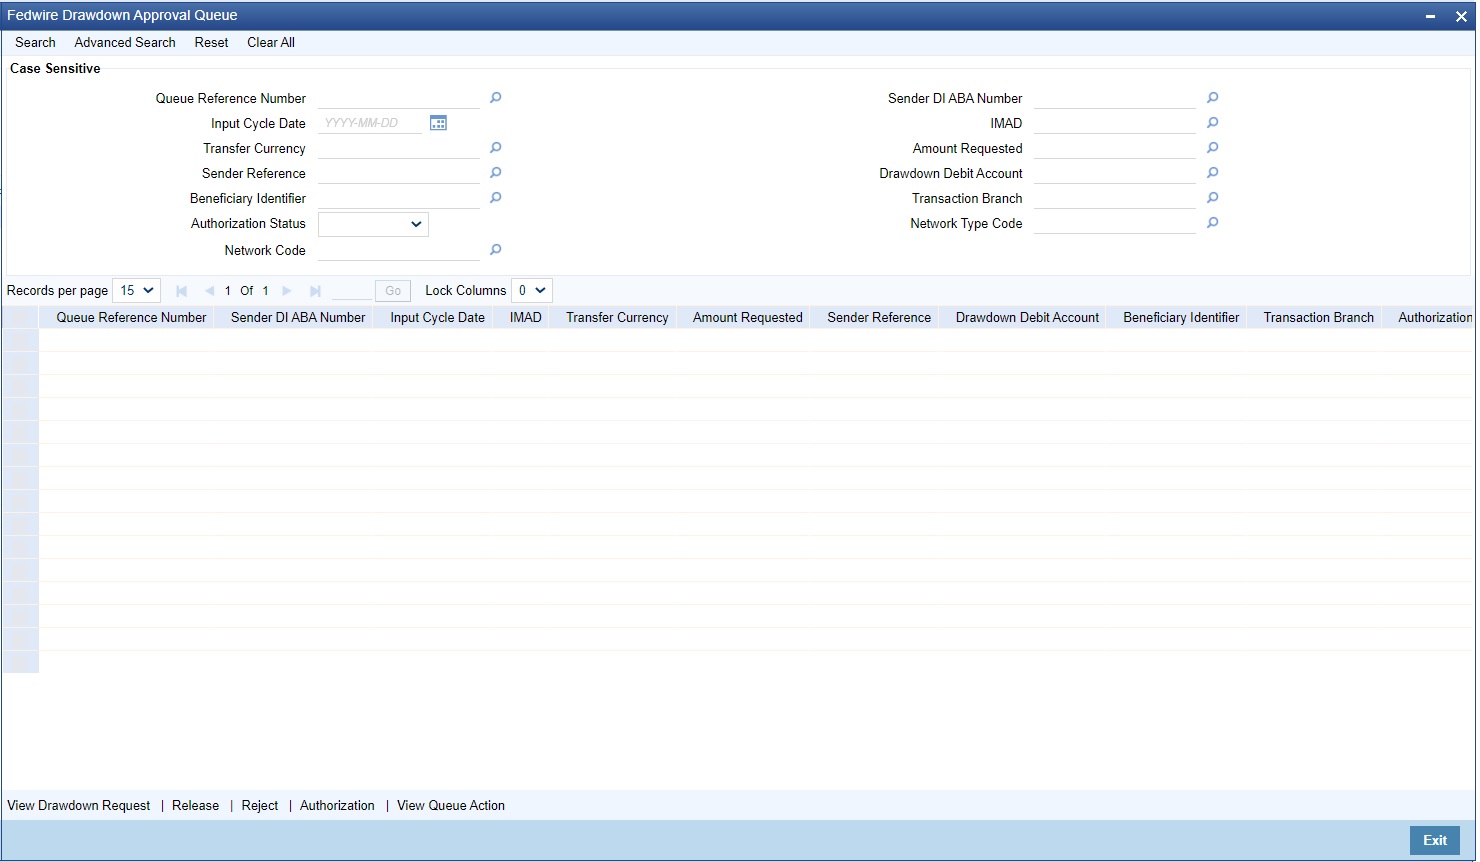Go to next page of records
Image resolution: width=1480 pixels, height=862 pixels.
pyautogui.click(x=287, y=291)
